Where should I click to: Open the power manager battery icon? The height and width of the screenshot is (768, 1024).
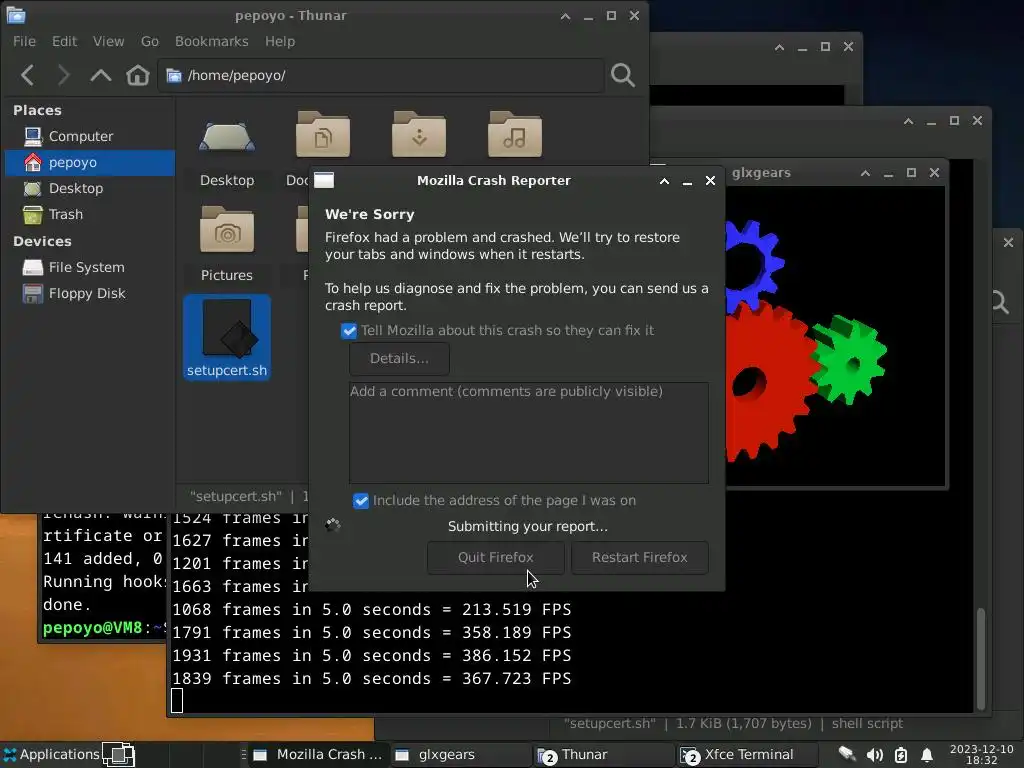coord(901,755)
